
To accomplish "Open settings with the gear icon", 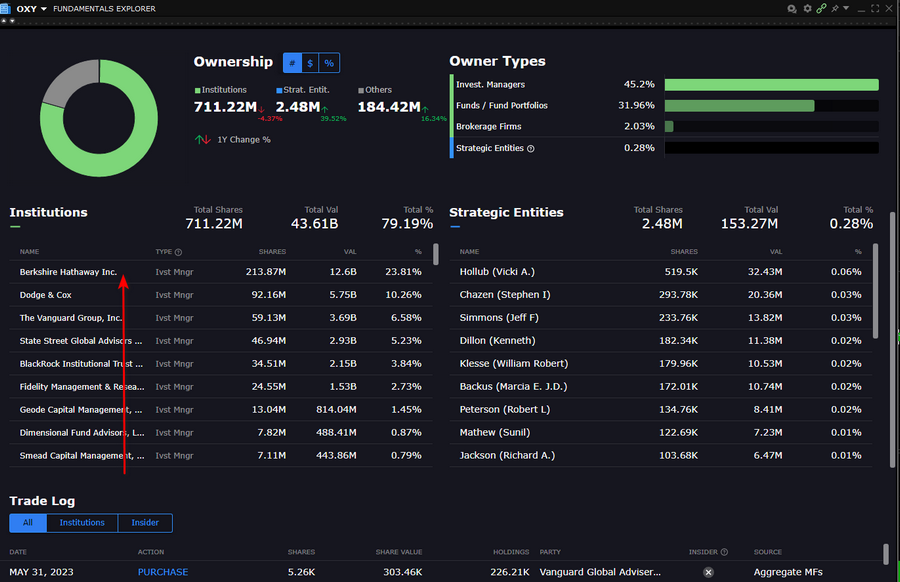I will click(807, 8).
